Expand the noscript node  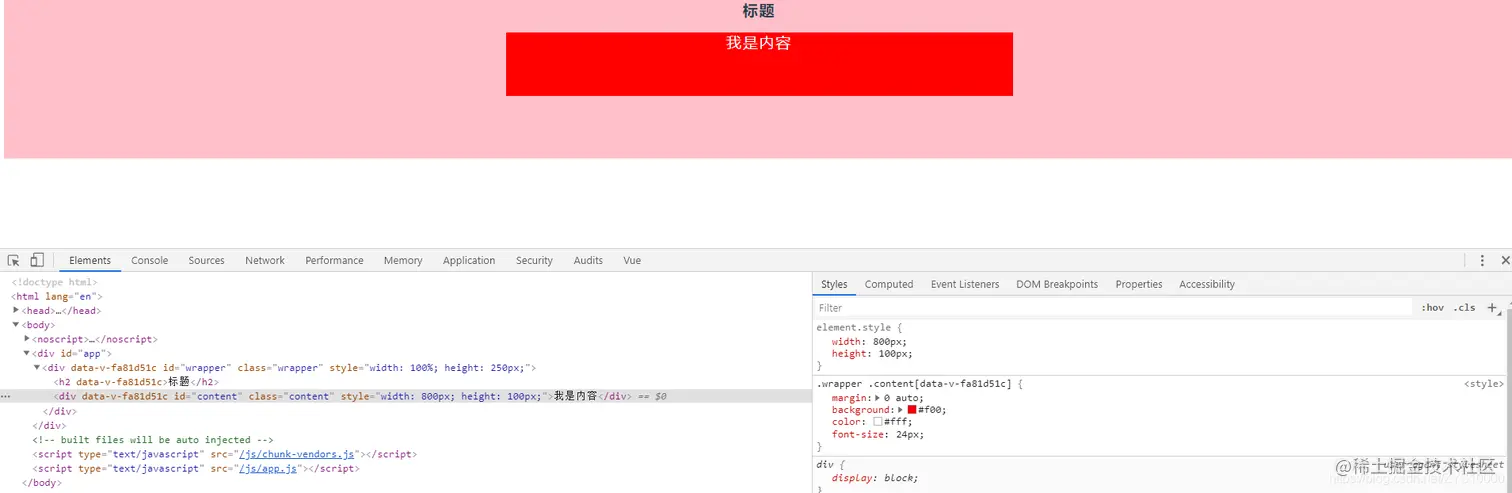pyautogui.click(x=27, y=339)
